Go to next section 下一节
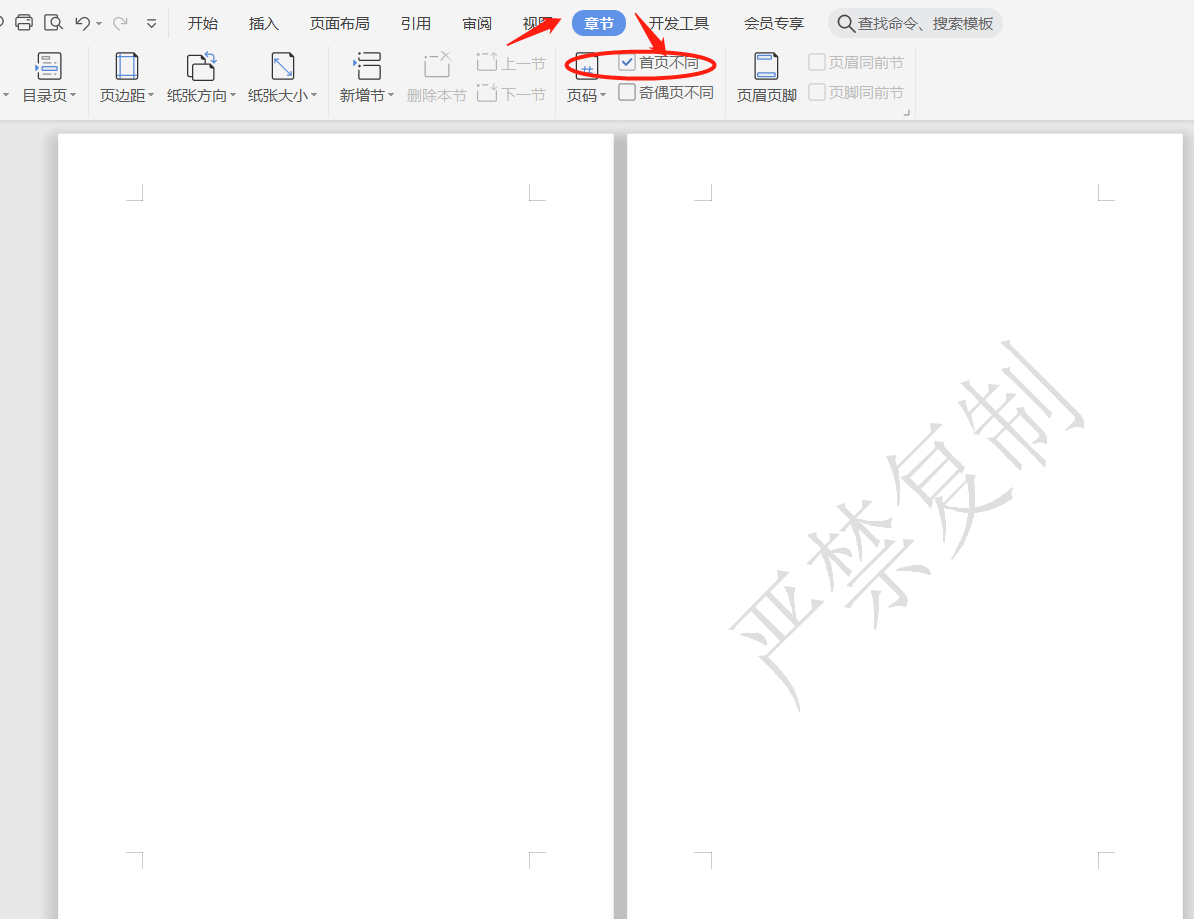Viewport: 1194px width, 919px height. (511, 94)
